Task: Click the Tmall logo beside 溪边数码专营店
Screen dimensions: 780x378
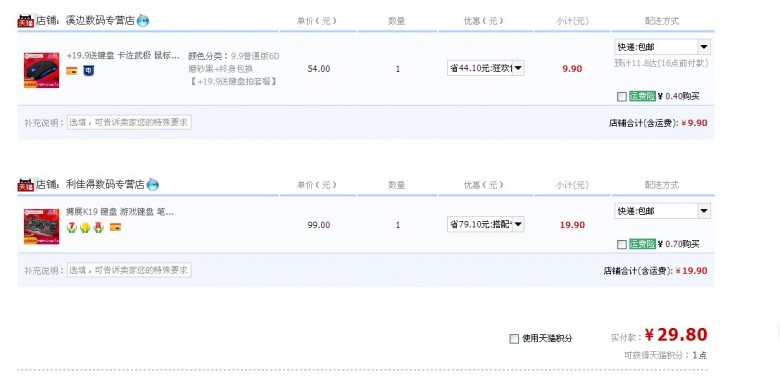Action: point(26,21)
